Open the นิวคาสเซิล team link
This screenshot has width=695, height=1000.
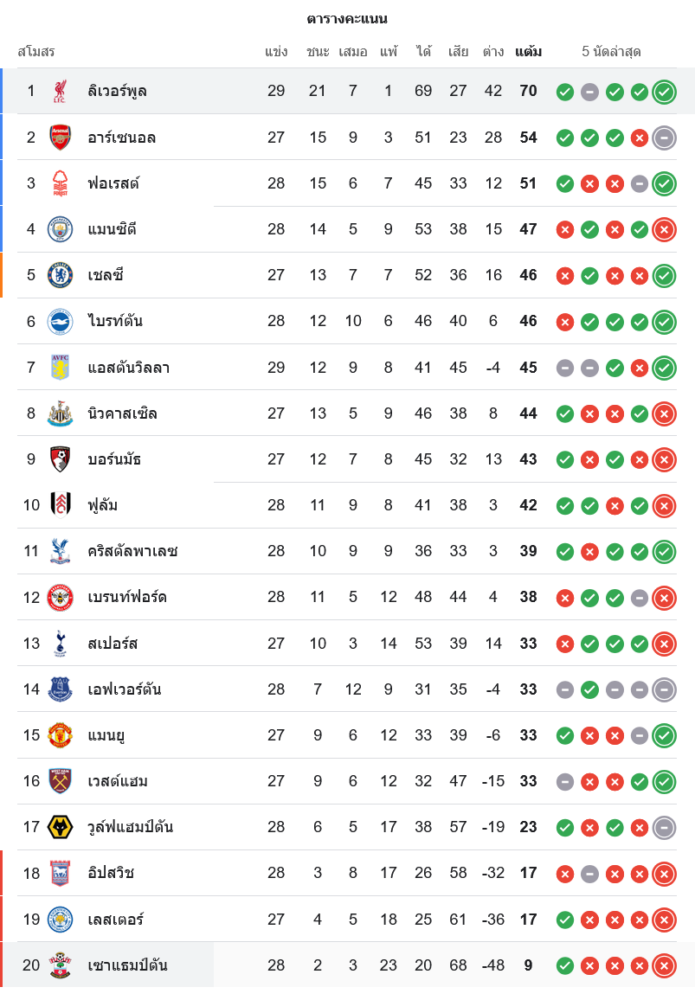122,414
